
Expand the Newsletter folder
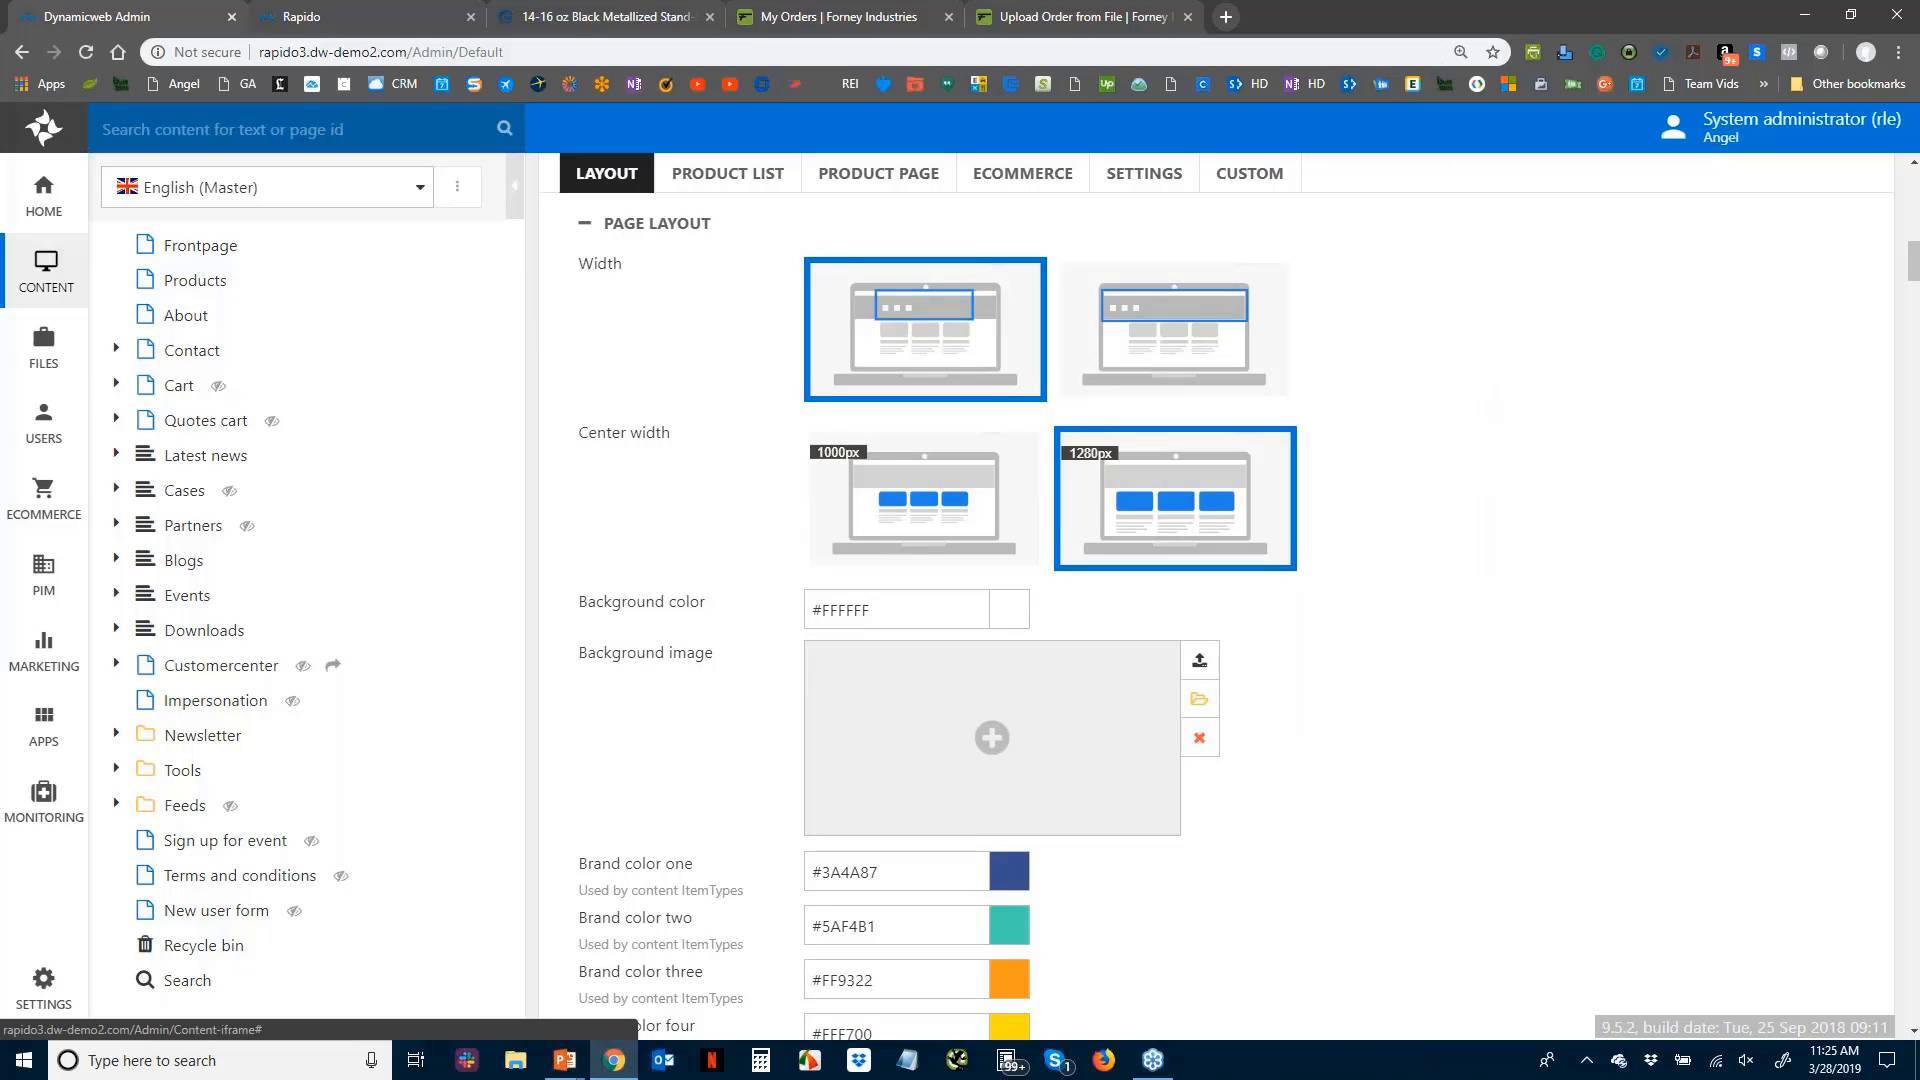[115, 734]
